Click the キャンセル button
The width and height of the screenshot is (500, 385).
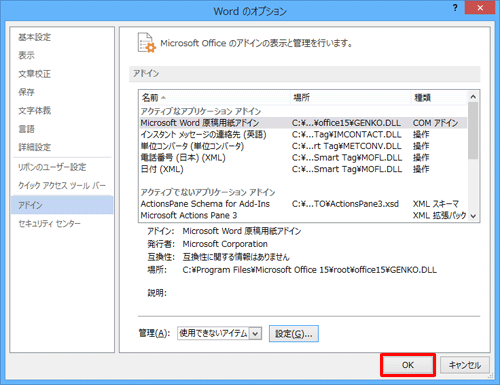coord(465,365)
